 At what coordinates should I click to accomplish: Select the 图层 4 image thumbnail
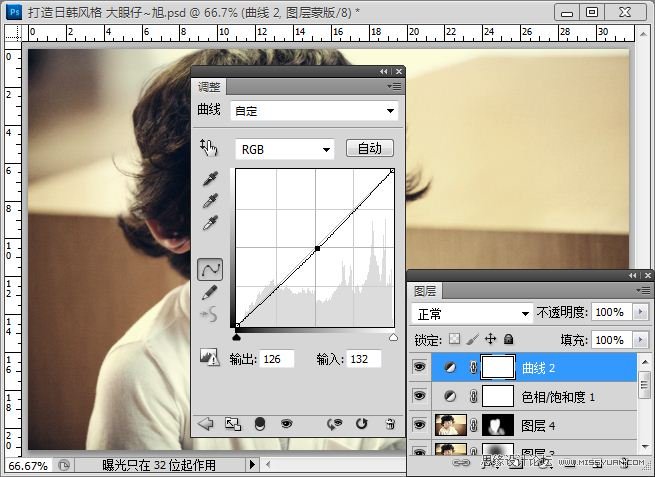(451, 425)
